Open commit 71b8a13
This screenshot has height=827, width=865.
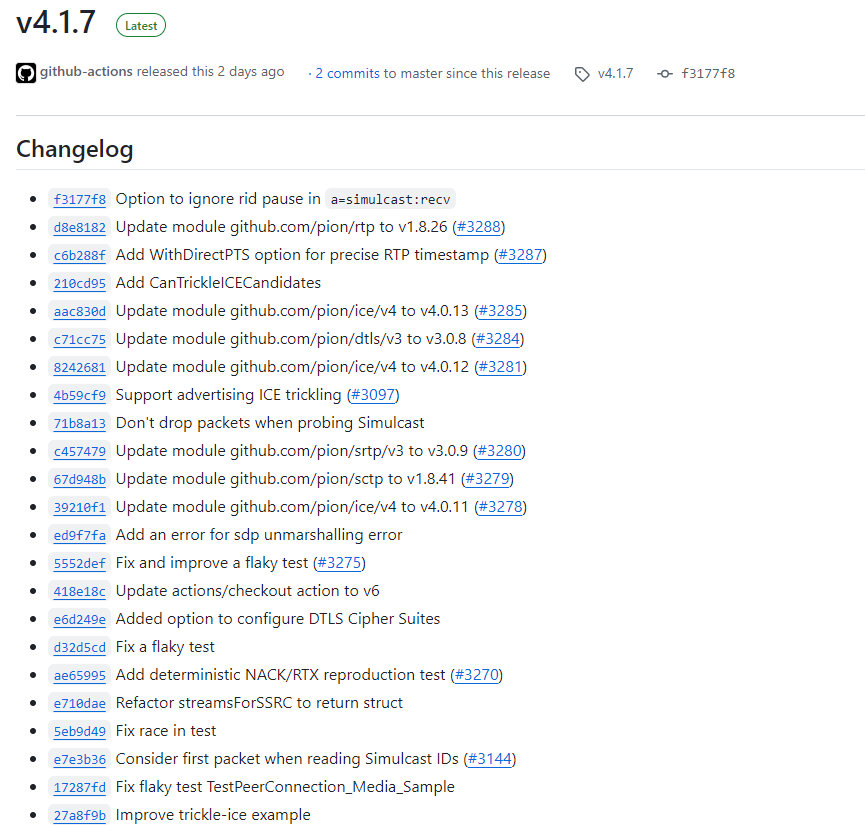pyautogui.click(x=79, y=424)
